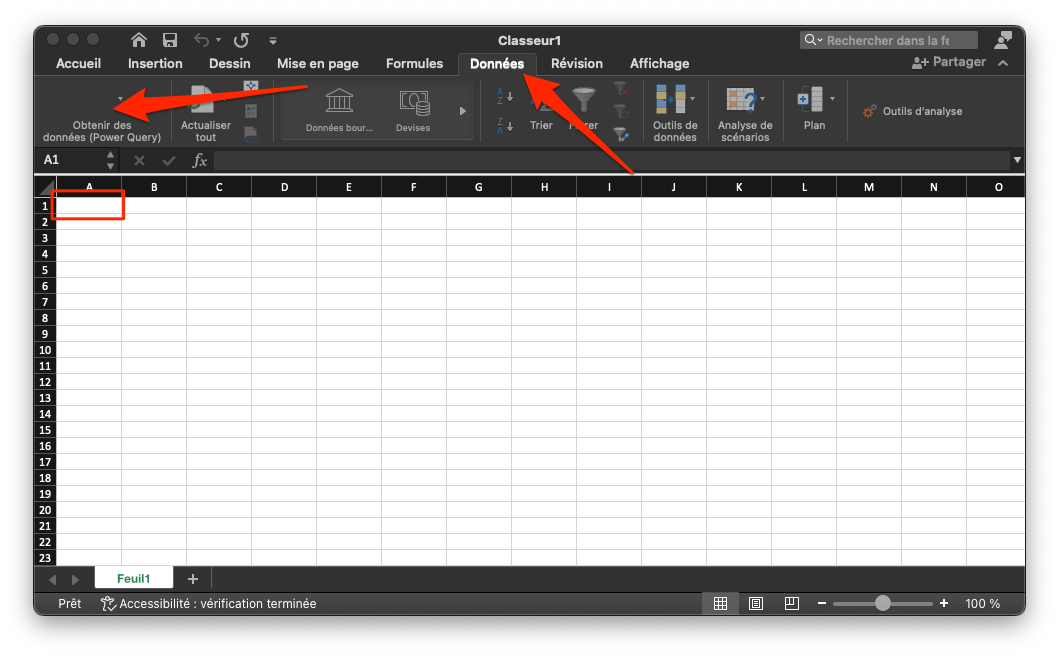Click the queries and connections icon
This screenshot has height=657, width=1059.
click(x=251, y=86)
